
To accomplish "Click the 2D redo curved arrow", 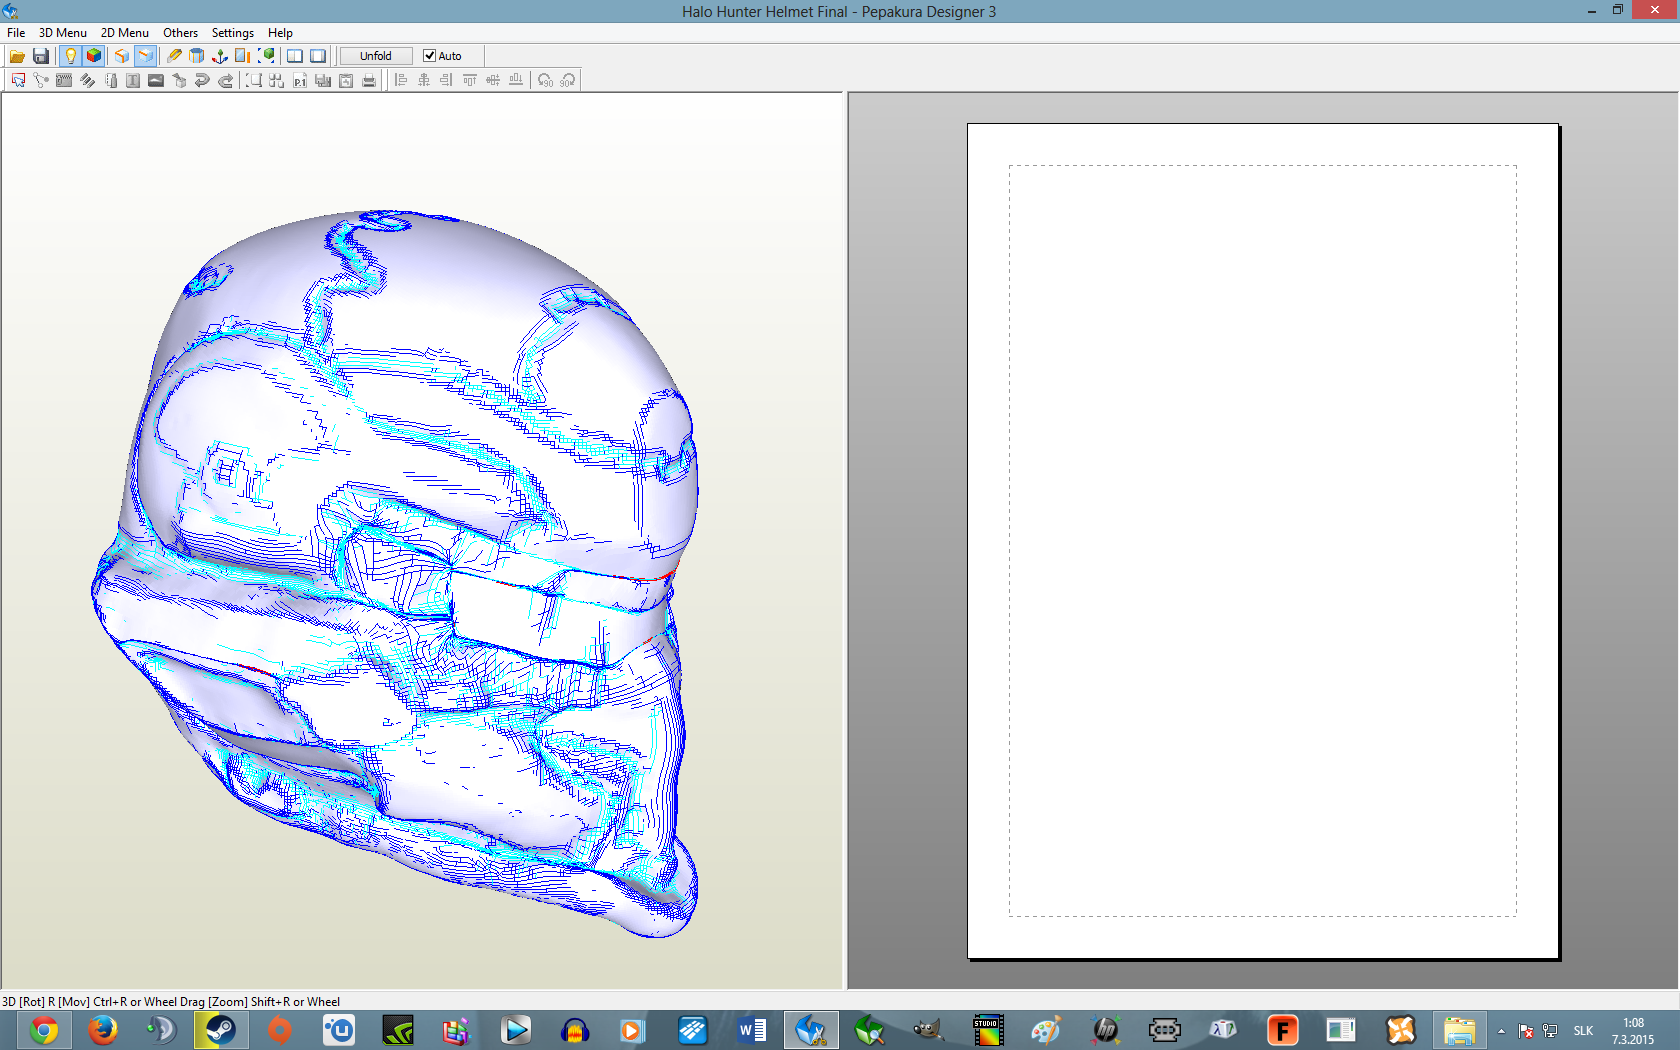I will pyautogui.click(x=225, y=81).
